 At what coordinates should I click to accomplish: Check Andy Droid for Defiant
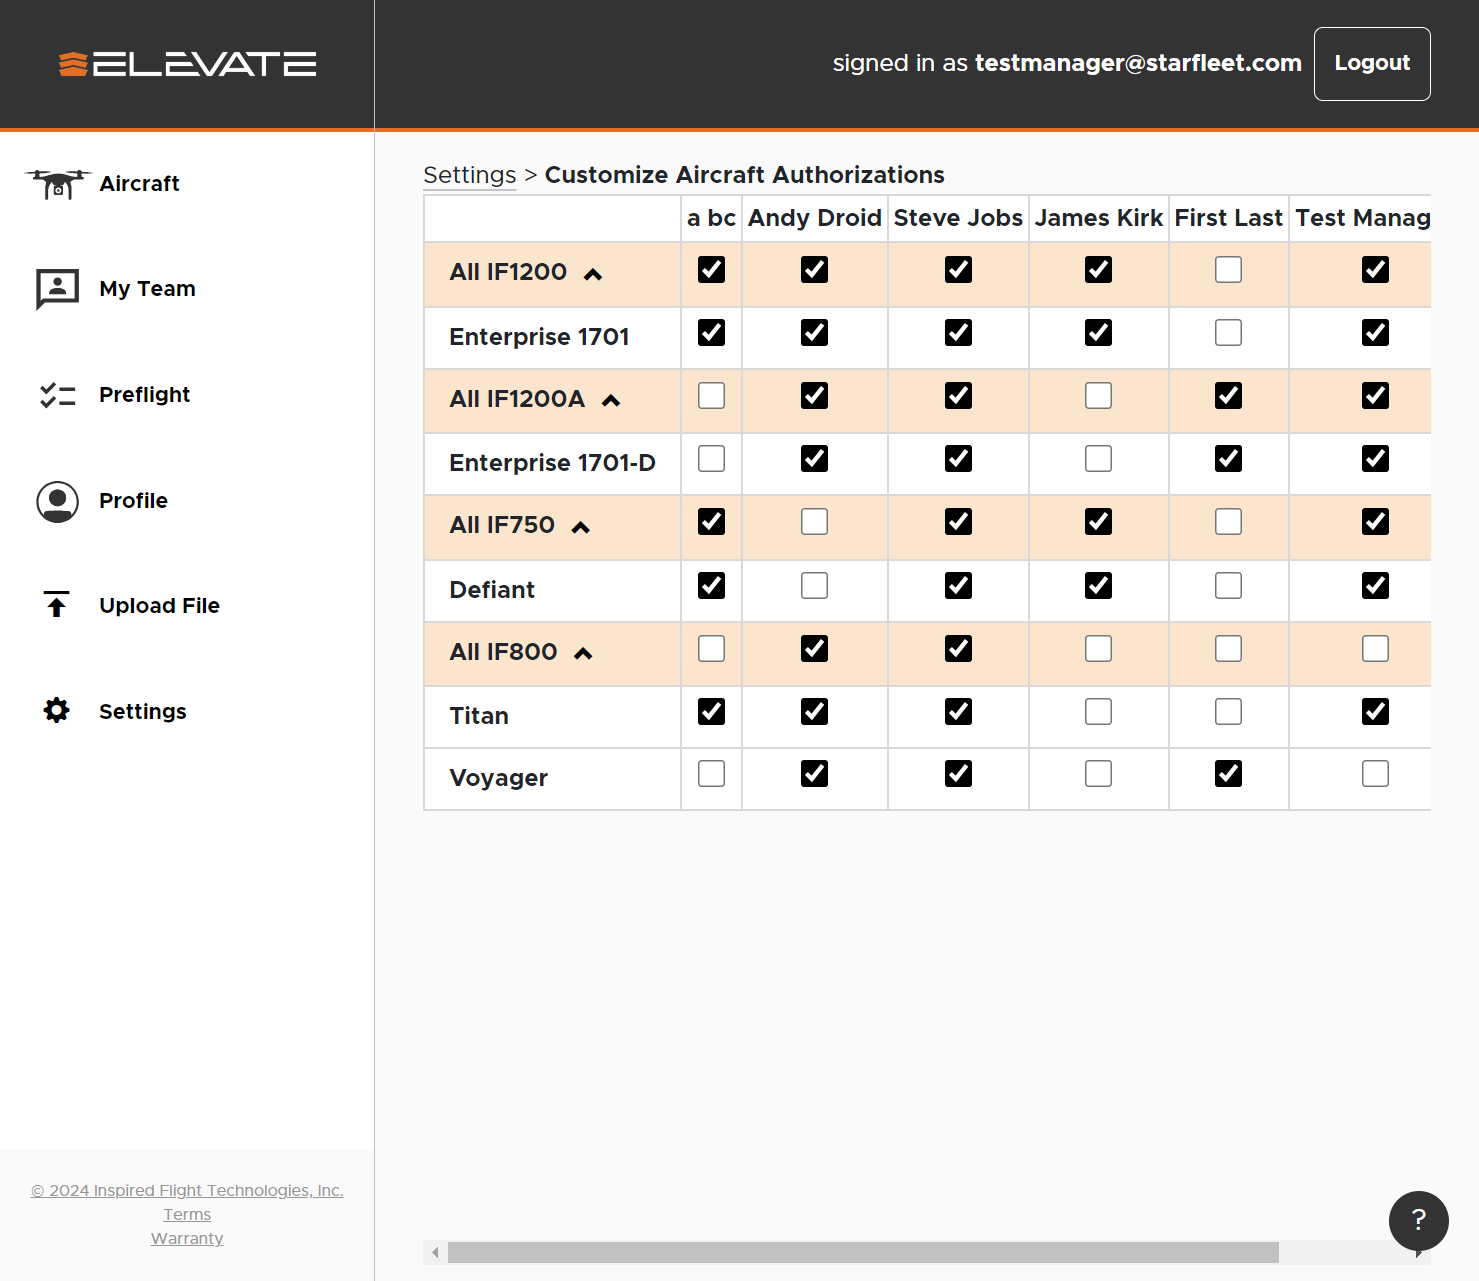[x=814, y=586]
